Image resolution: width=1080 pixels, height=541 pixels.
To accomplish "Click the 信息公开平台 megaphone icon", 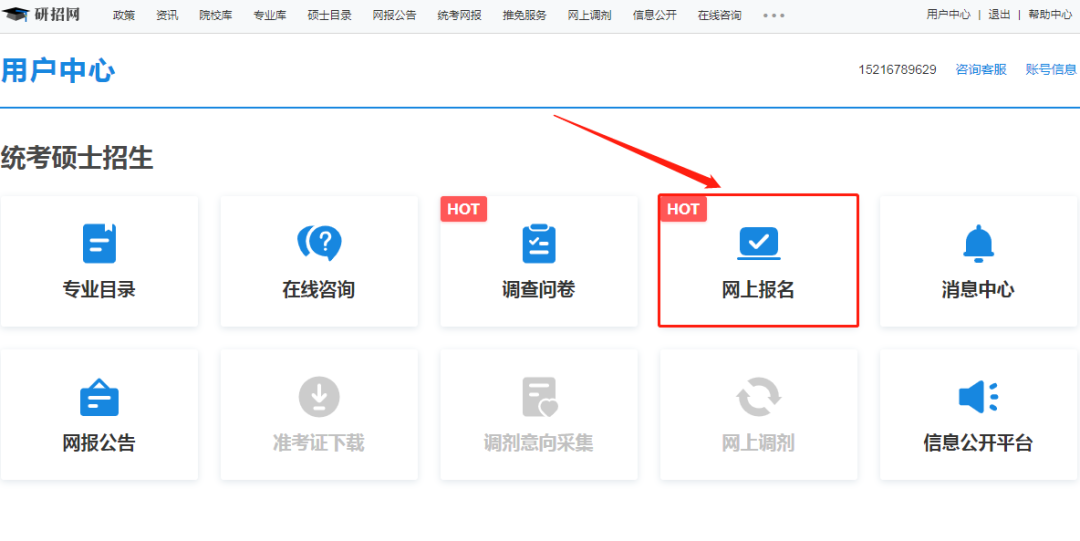I will point(978,397).
